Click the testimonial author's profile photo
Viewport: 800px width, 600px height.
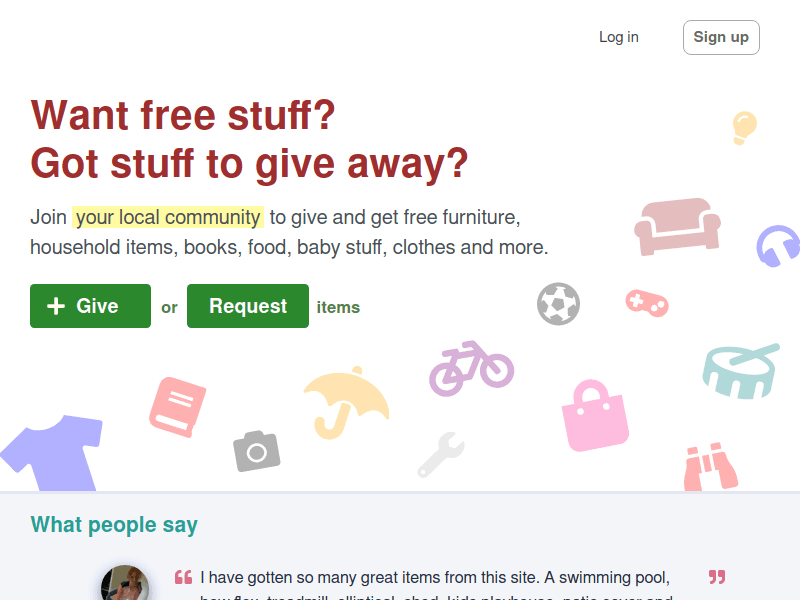pos(125,585)
